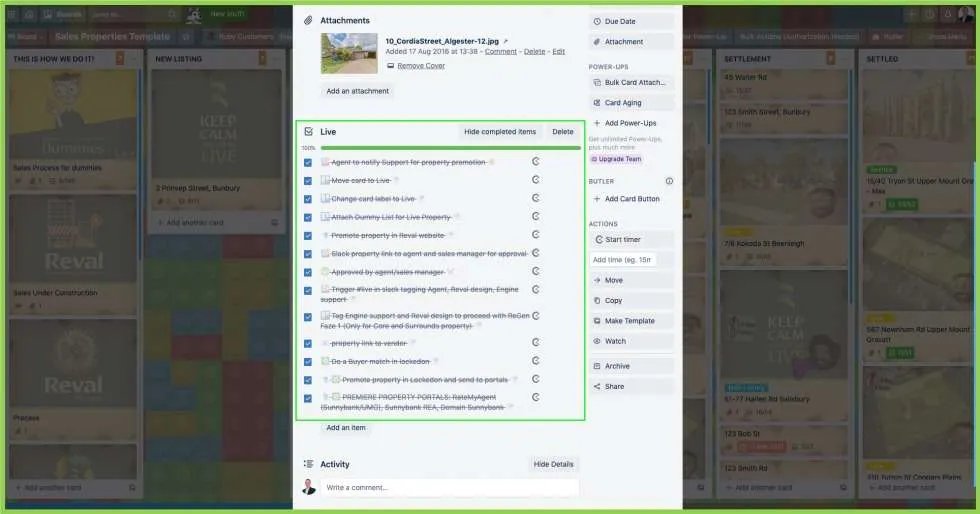
Task: Uncheck 'Promote property in Reval website'
Action: click(x=308, y=236)
